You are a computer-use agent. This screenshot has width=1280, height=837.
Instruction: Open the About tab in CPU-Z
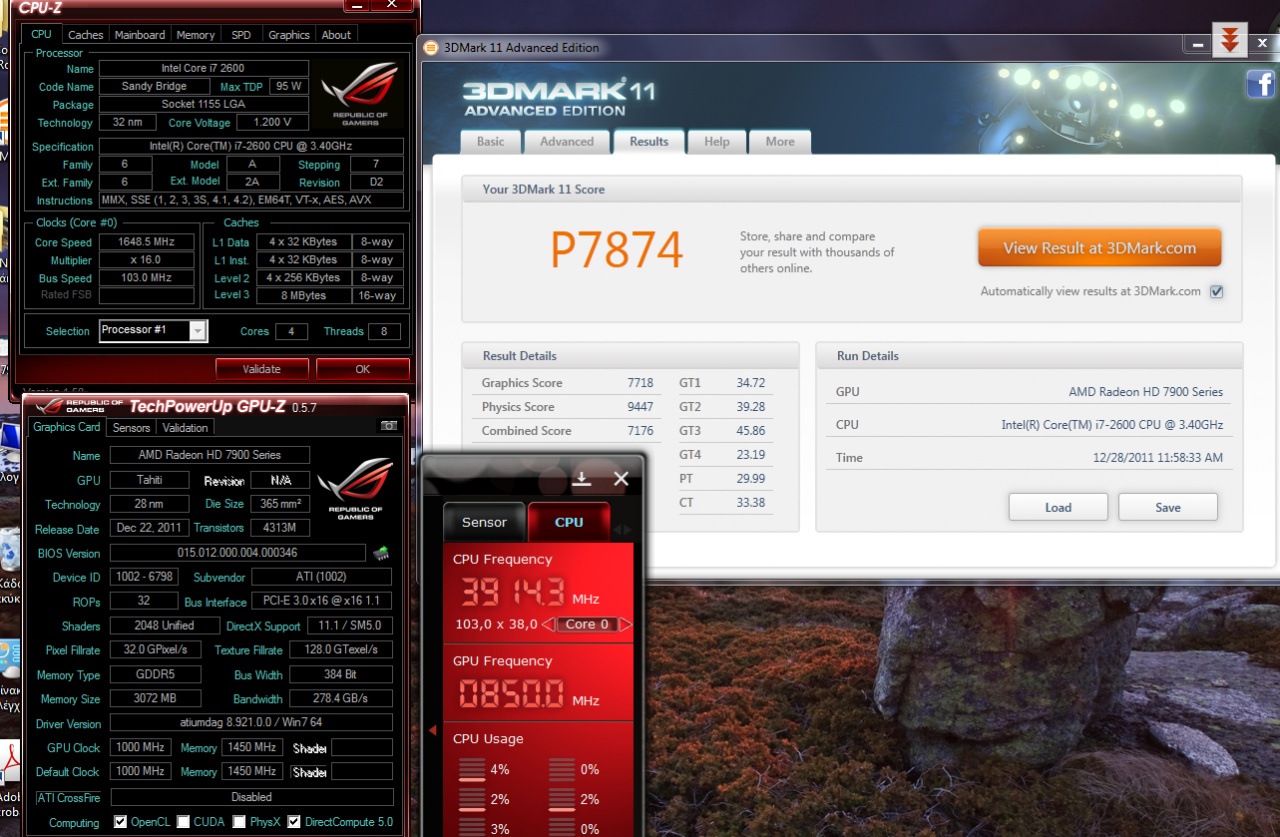point(336,34)
